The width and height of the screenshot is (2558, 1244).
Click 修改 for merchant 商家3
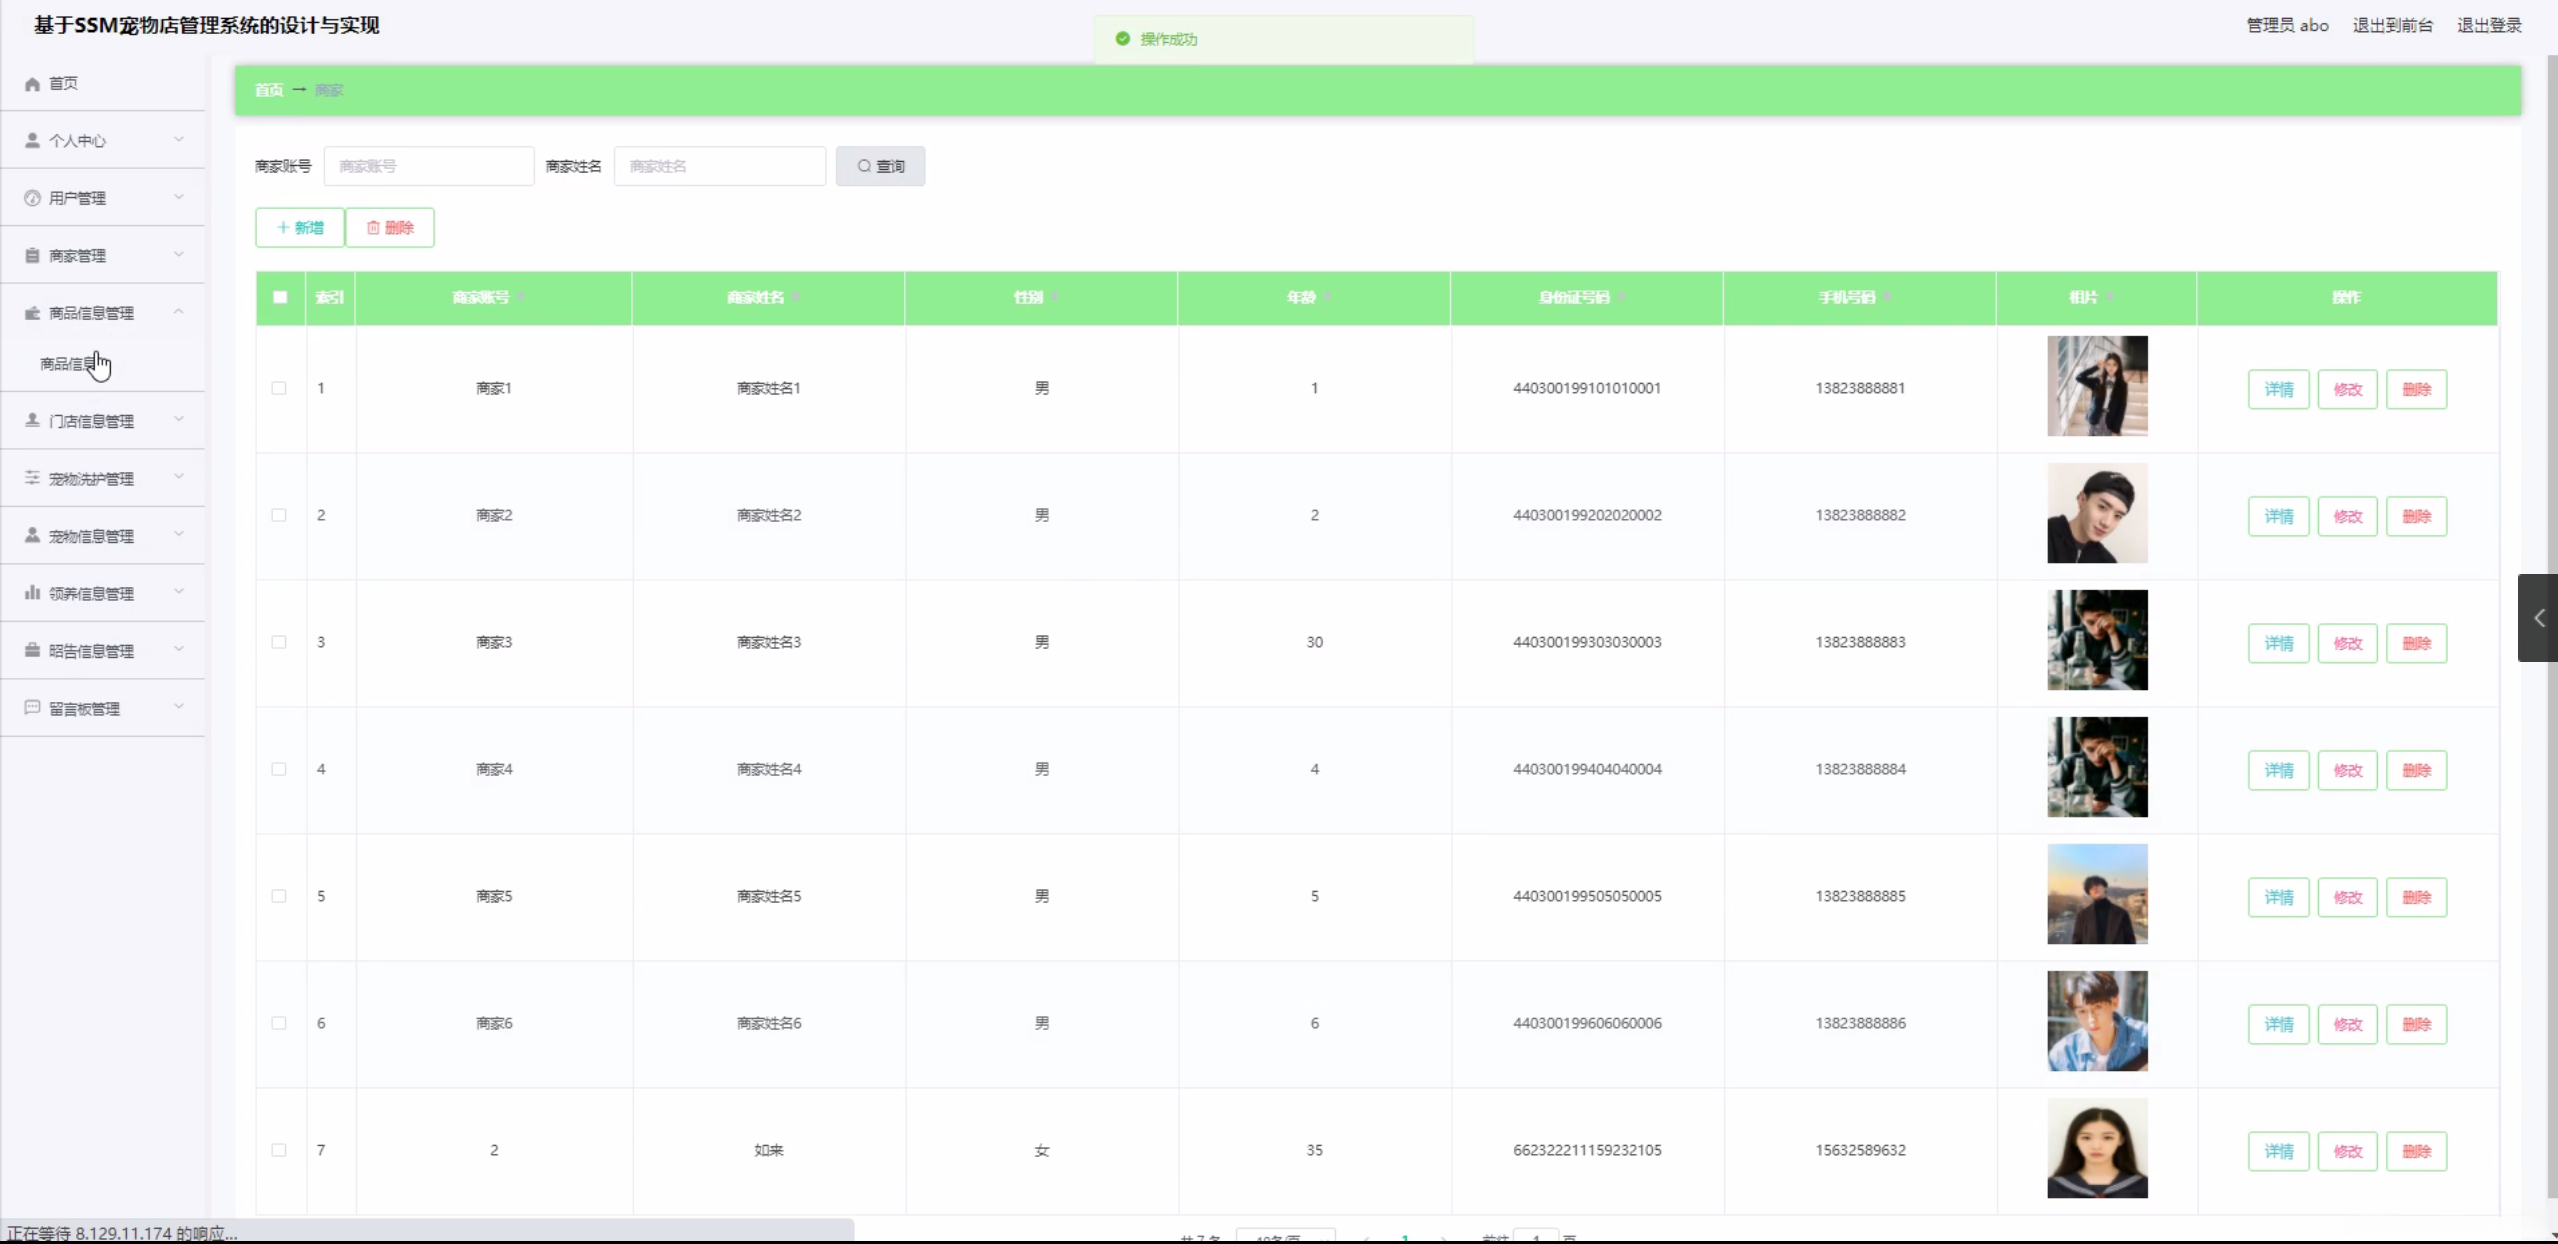(x=2347, y=643)
